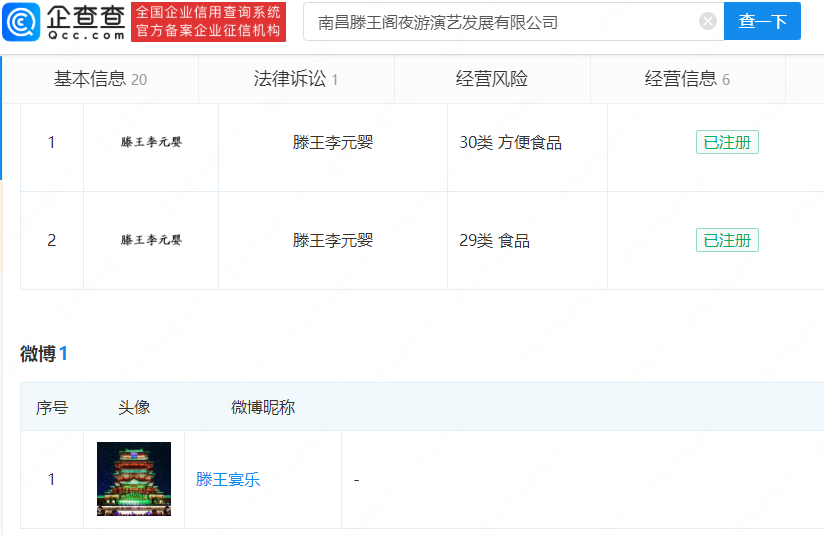Image resolution: width=824 pixels, height=535 pixels.
Task: Switch to the 法律诉讼 1 tab
Action: 296,79
